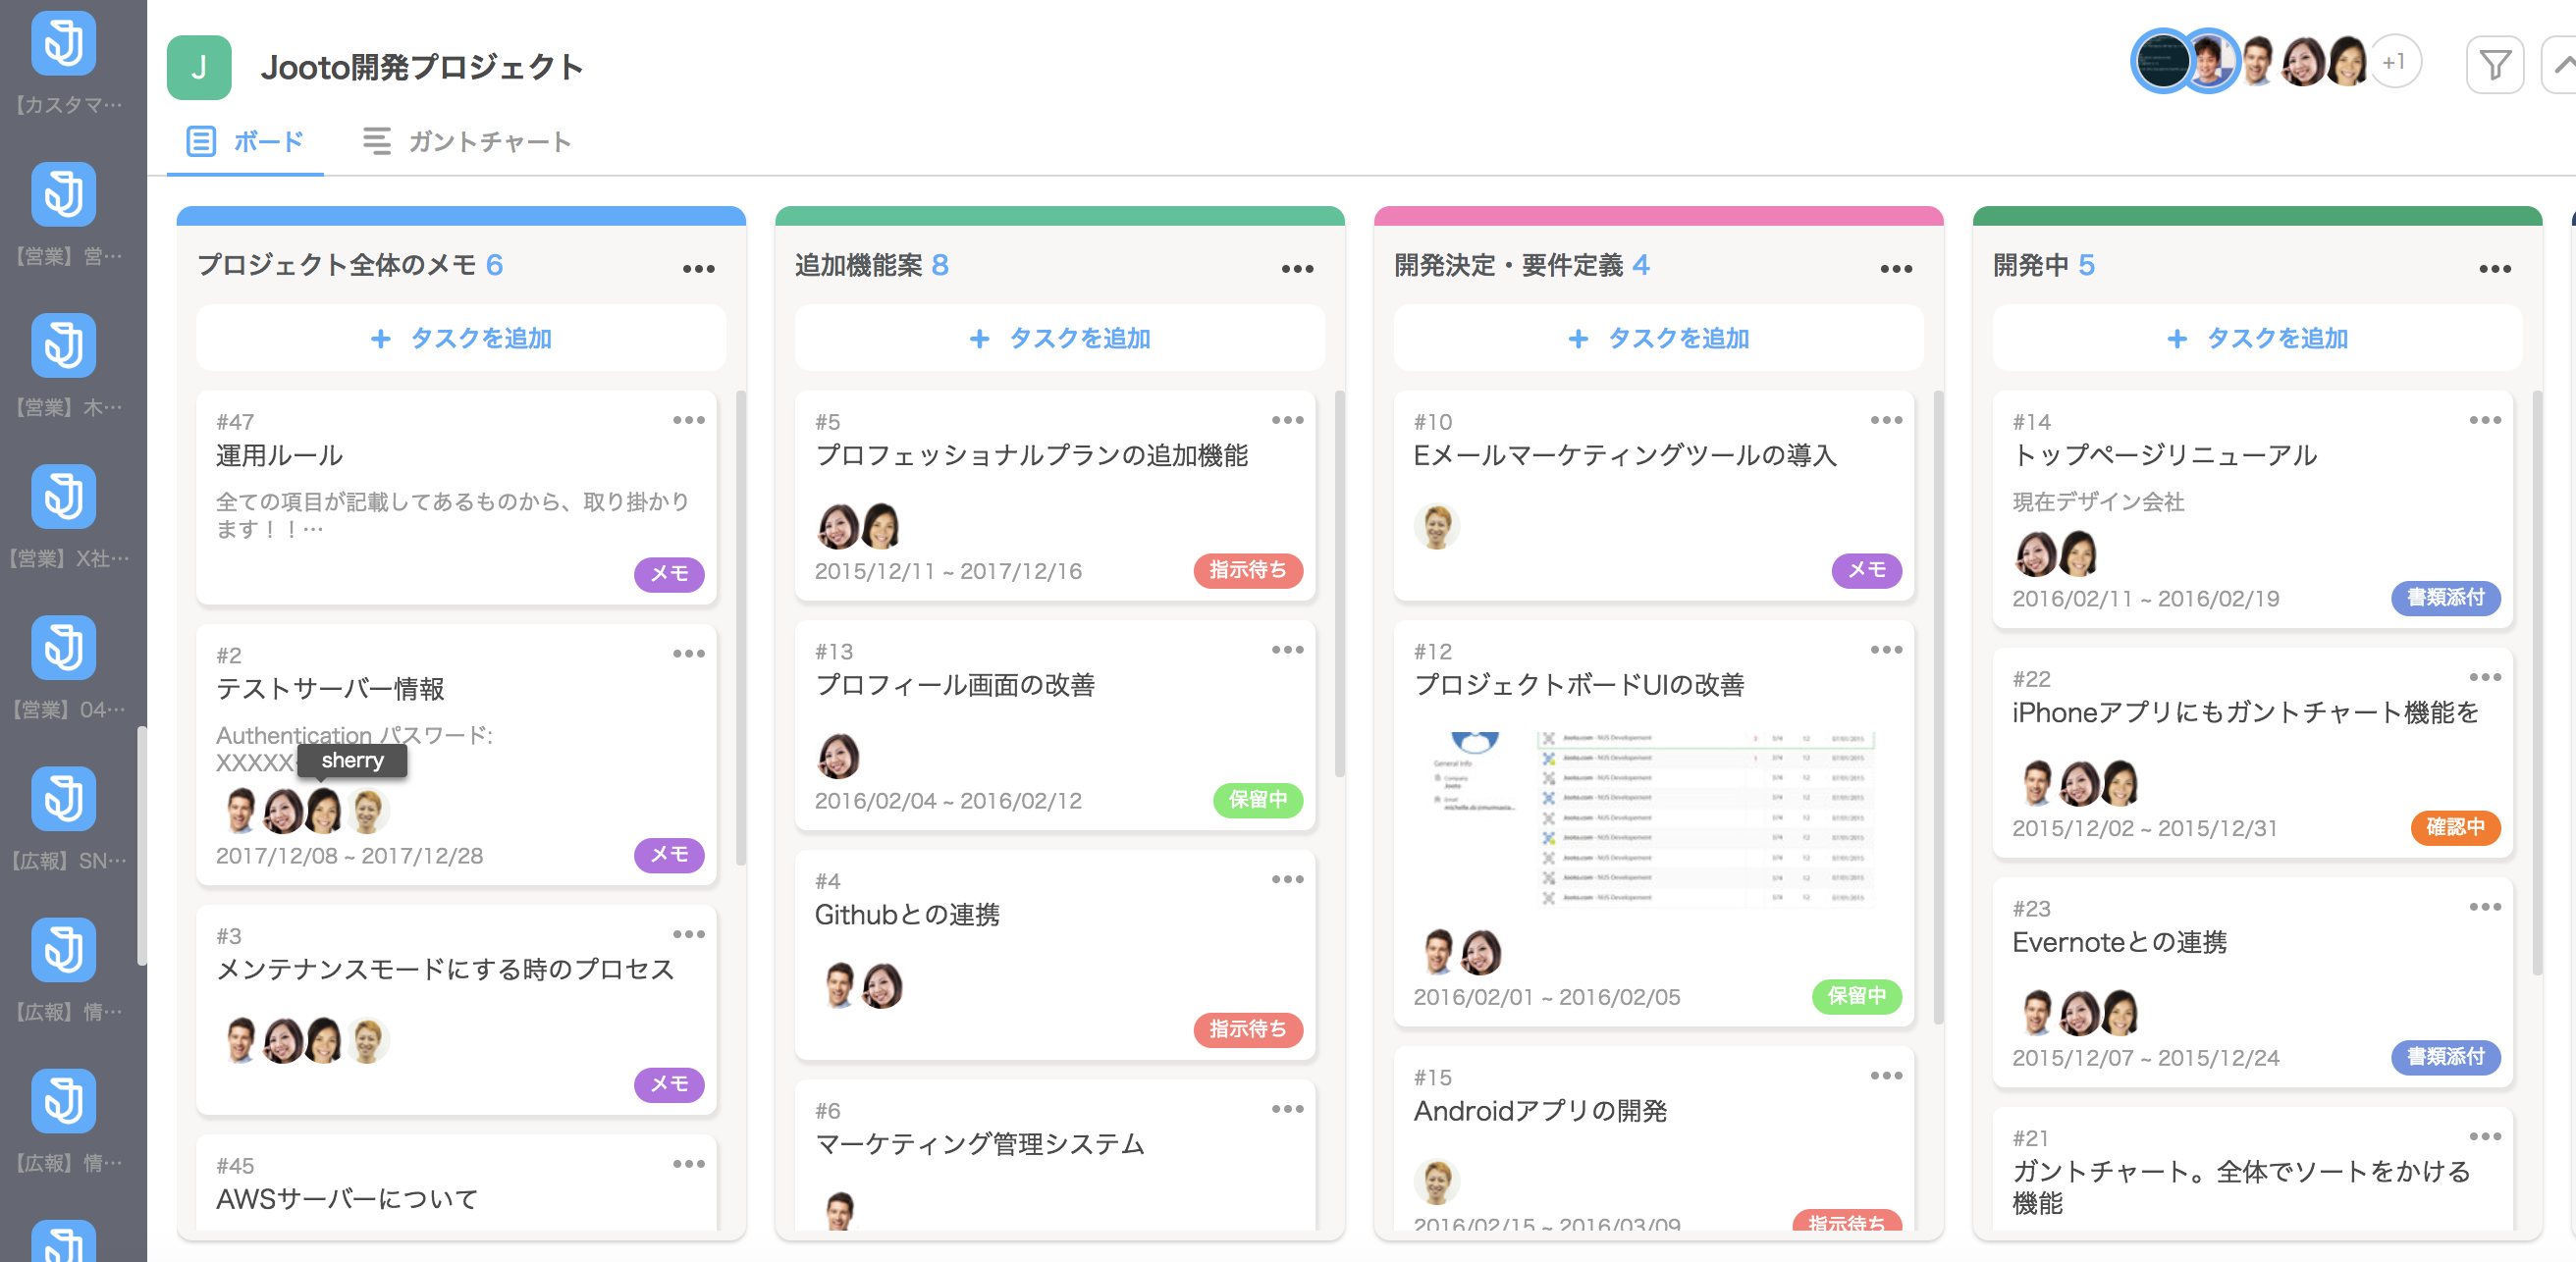This screenshot has width=2576, height=1262.
Task: Click 書類添付 label on トップページリニューアル card
Action: click(2446, 598)
